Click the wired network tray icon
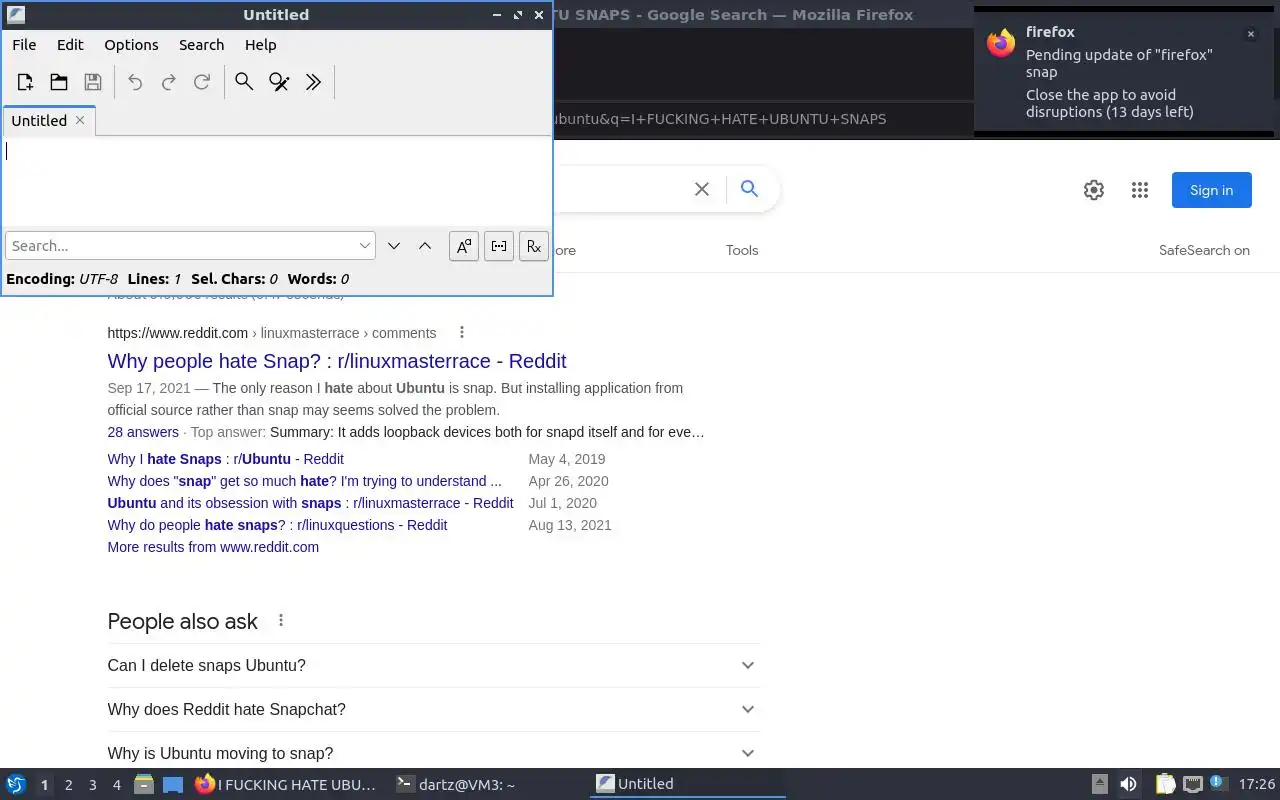Image resolution: width=1280 pixels, height=800 pixels. click(x=1193, y=785)
